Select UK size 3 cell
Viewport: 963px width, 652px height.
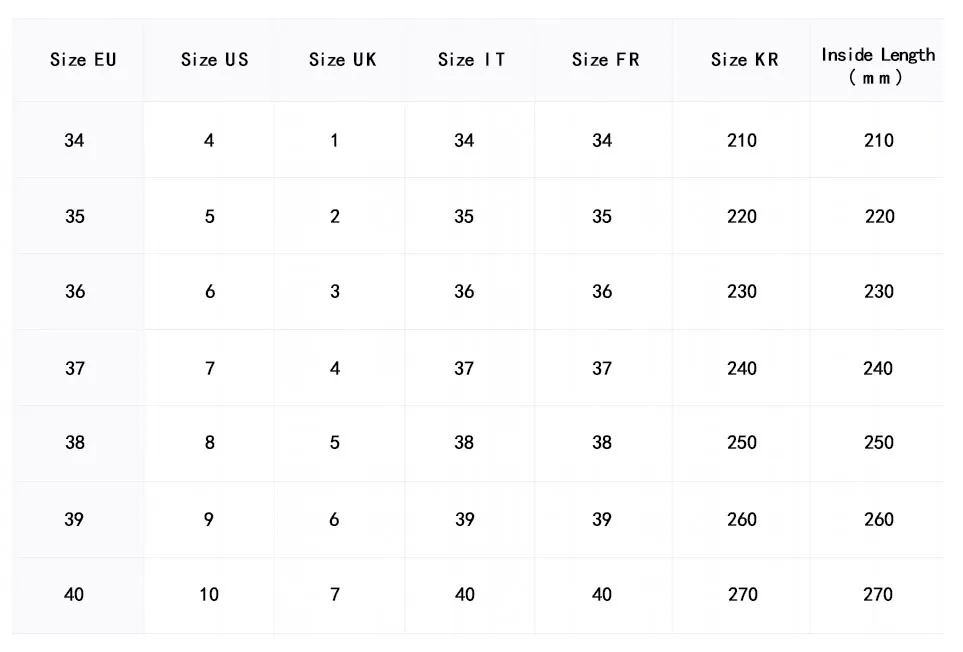point(335,292)
